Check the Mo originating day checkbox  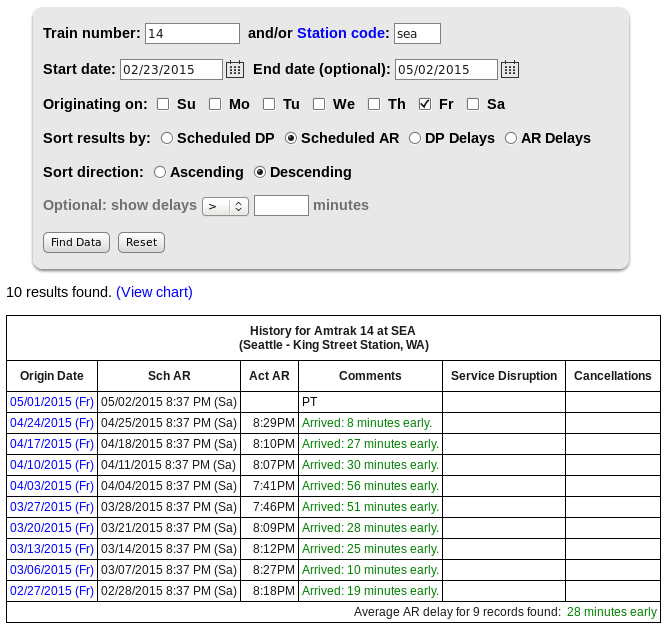215,104
